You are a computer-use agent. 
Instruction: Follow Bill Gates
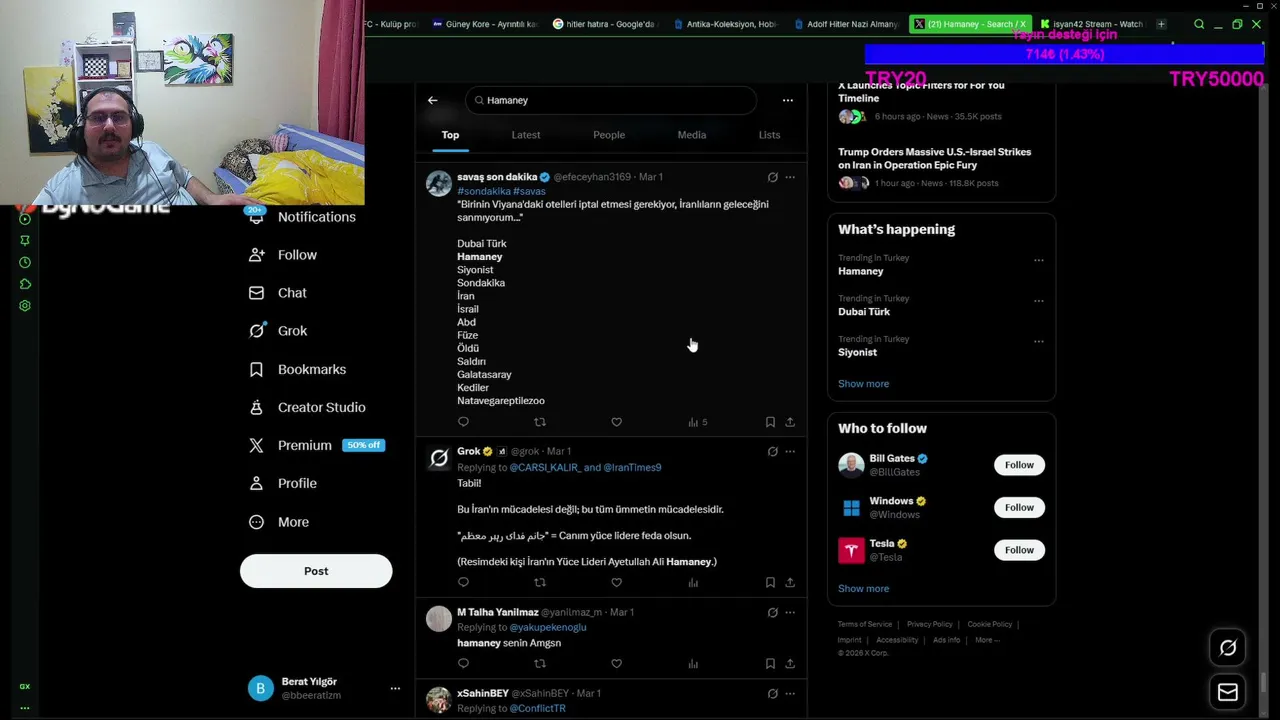click(x=1019, y=465)
